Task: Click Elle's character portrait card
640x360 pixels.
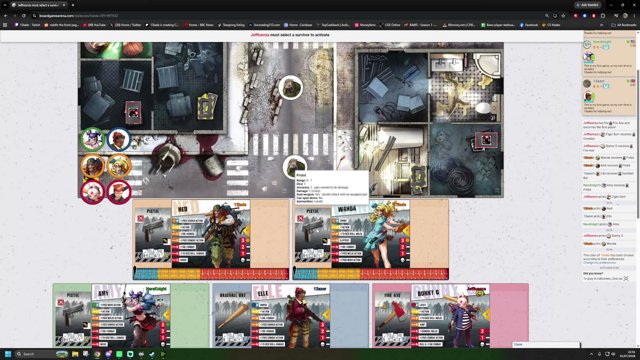Action: pyautogui.click(x=291, y=316)
